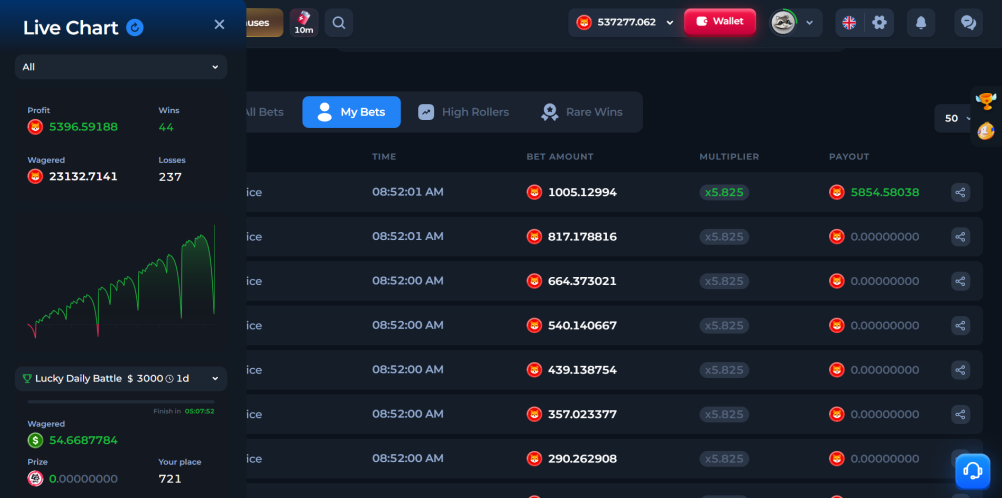This screenshot has width=1002, height=498.
Task: Open the user avatar profile
Action: 783,22
